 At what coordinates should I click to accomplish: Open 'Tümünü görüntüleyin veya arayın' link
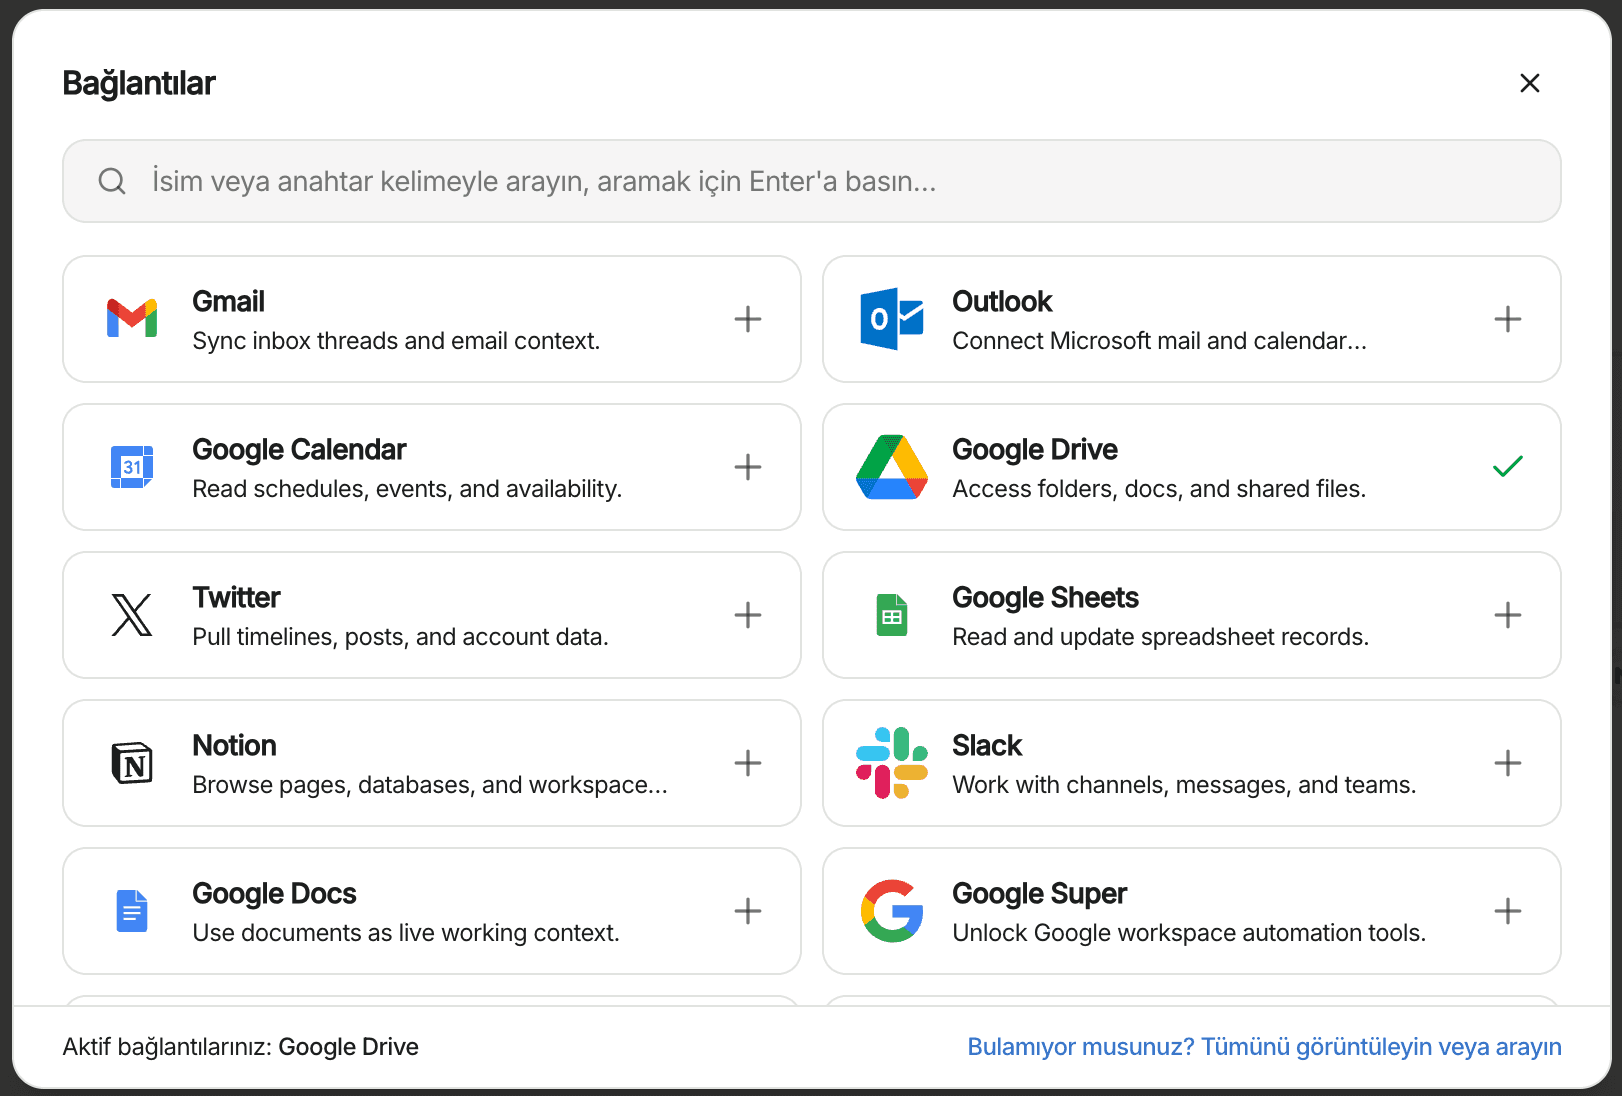click(x=1263, y=1046)
